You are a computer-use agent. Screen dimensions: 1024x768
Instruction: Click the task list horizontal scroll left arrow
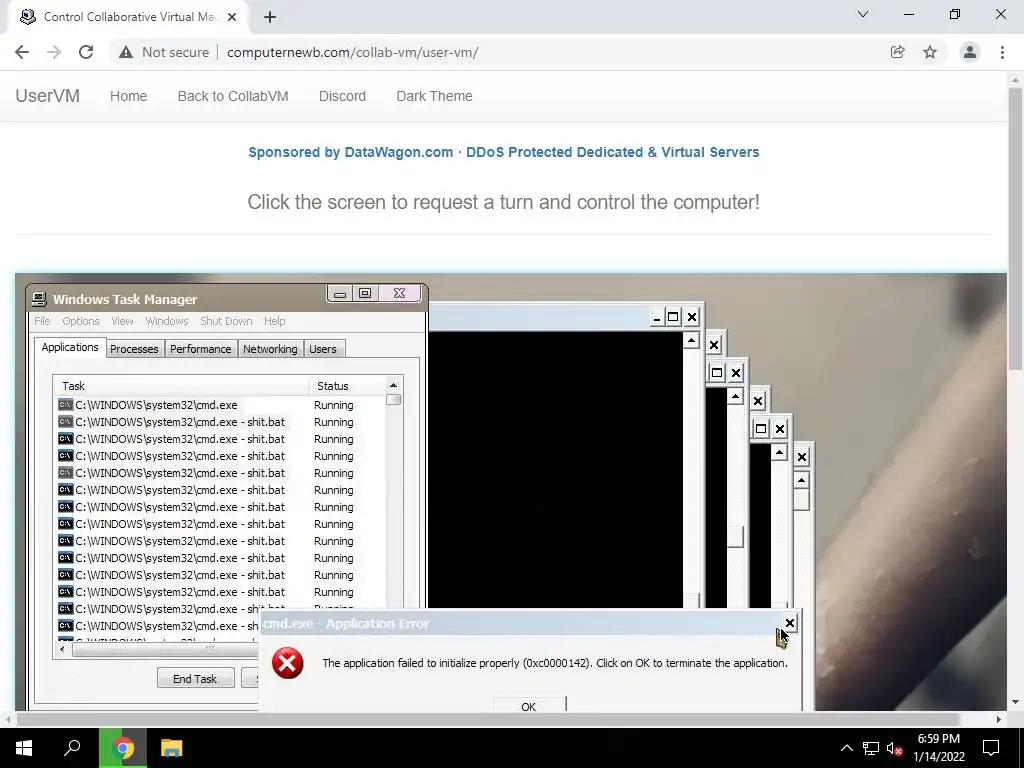pyautogui.click(x=62, y=649)
